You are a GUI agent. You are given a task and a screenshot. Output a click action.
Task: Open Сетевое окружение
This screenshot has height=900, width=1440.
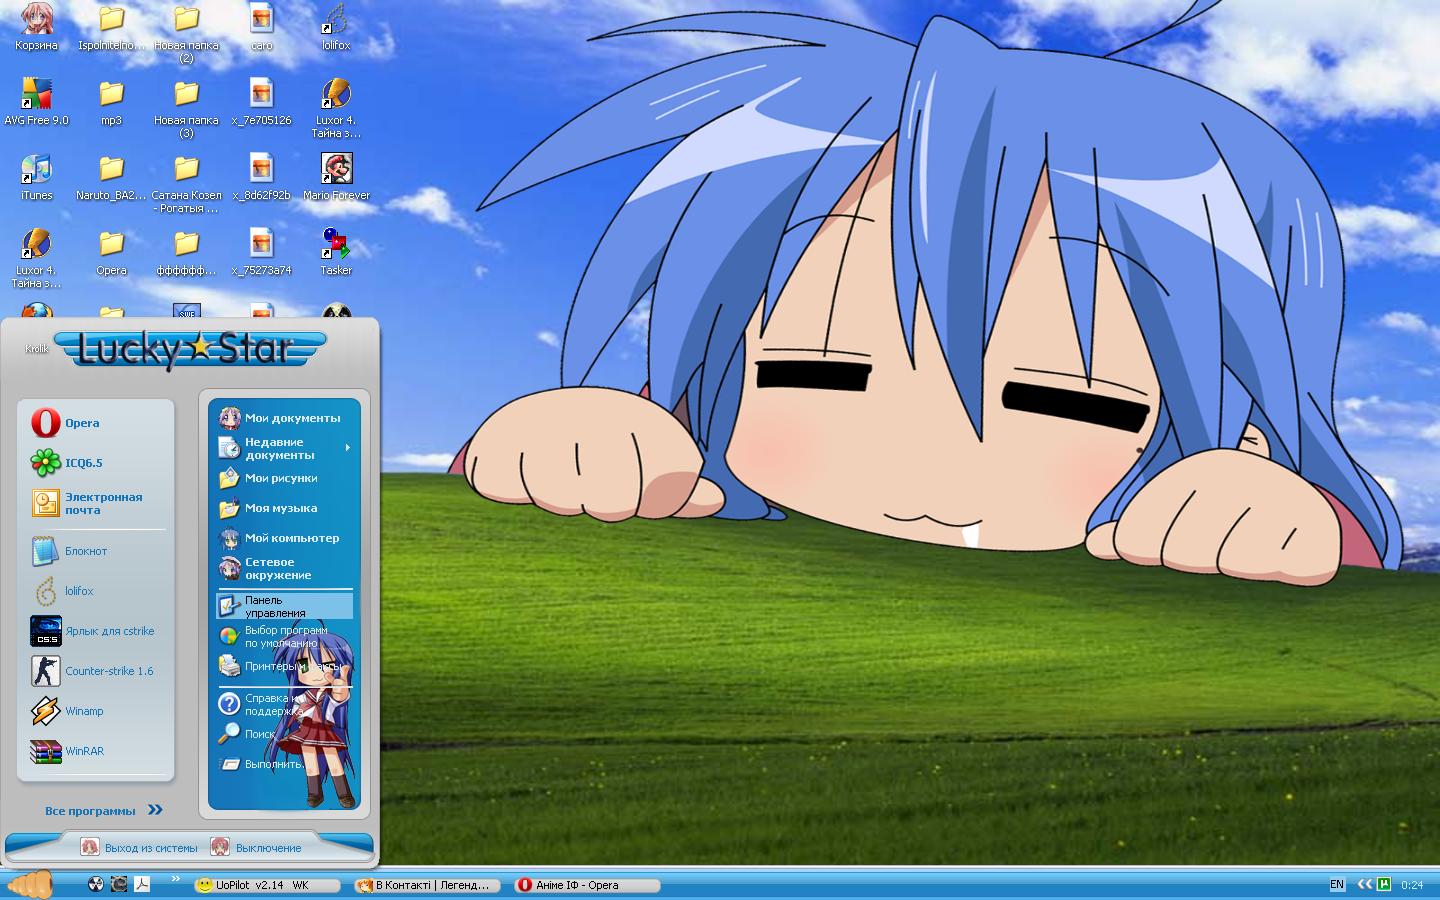click(285, 568)
